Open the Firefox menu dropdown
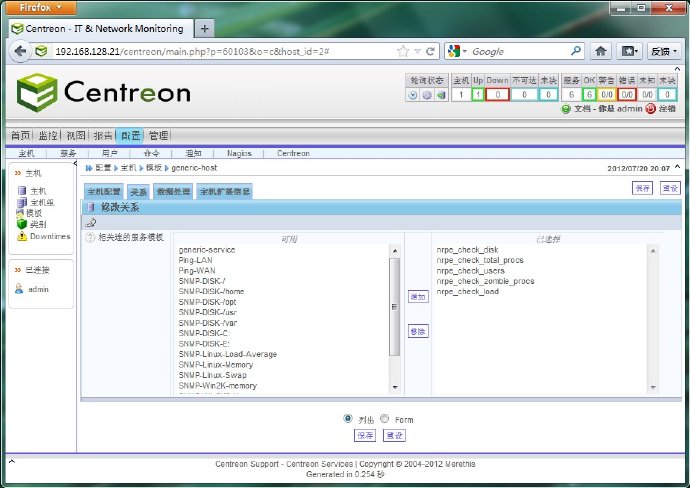Screen dimensions: 690x488 (41, 7)
